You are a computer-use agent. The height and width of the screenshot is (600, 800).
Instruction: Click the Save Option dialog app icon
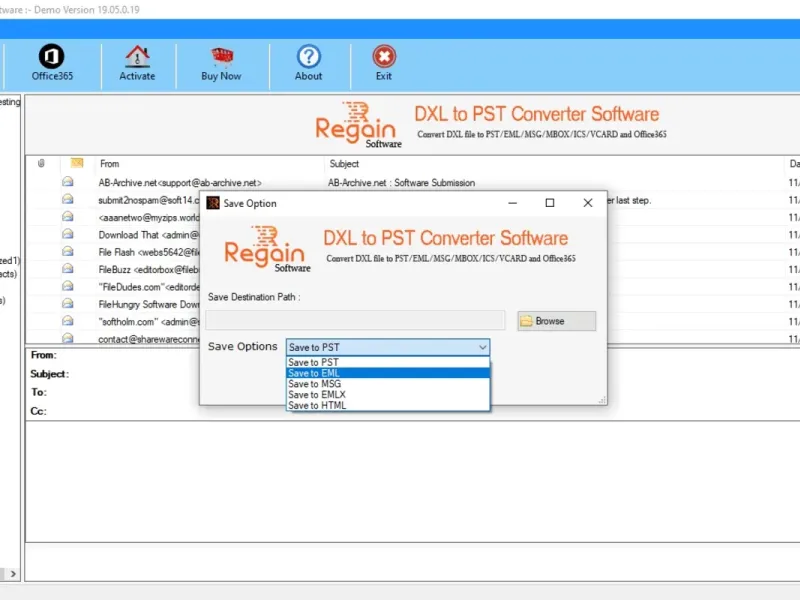[x=213, y=203]
